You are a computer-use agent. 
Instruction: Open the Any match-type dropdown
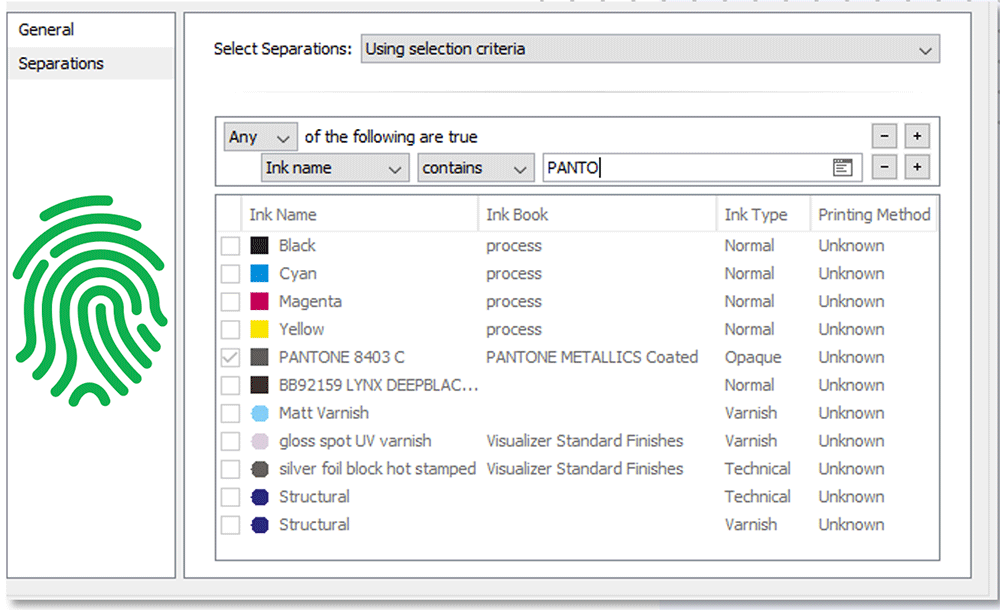[x=261, y=137]
